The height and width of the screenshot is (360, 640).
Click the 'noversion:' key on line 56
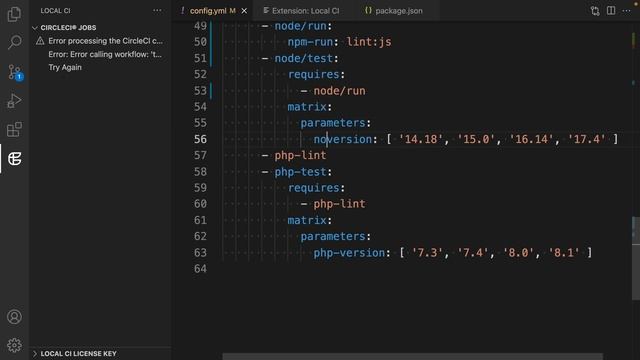pos(345,139)
